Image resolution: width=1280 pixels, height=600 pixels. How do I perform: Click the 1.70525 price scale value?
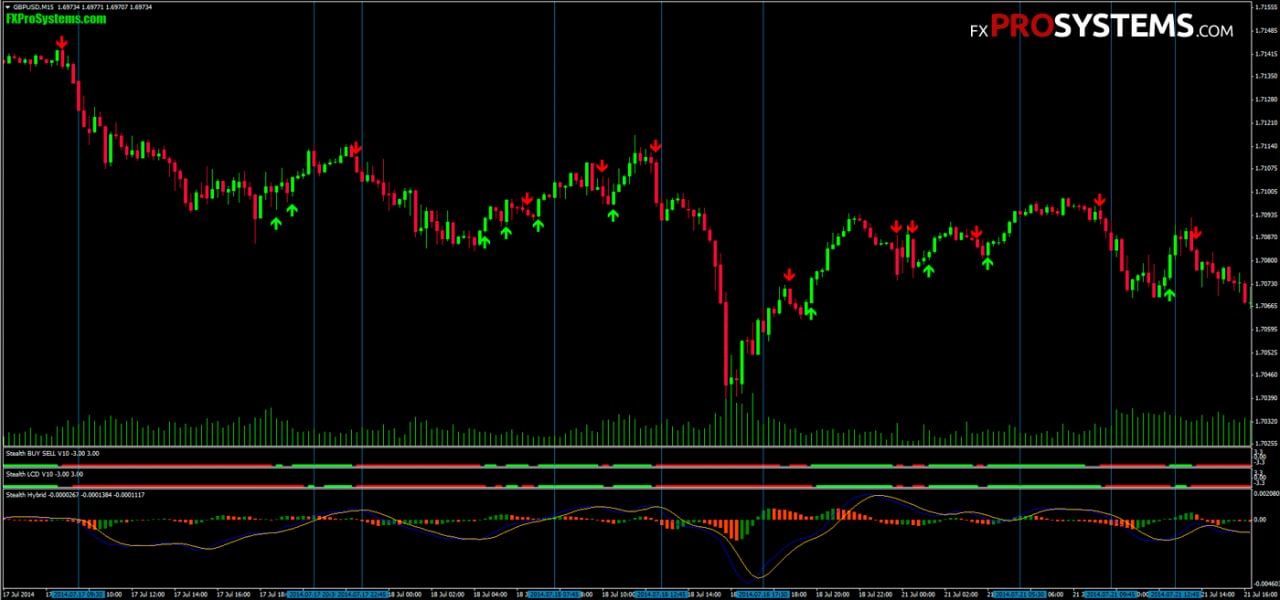point(1265,352)
